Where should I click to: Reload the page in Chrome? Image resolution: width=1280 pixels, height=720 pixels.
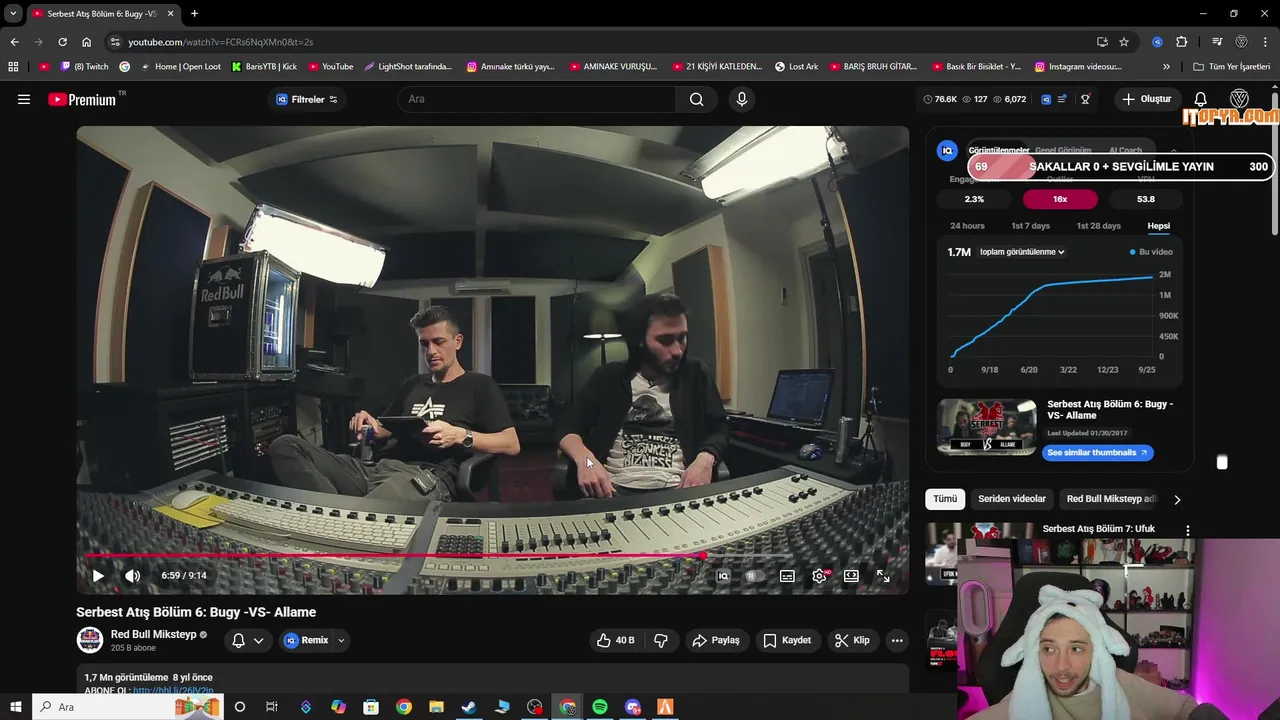pos(62,42)
